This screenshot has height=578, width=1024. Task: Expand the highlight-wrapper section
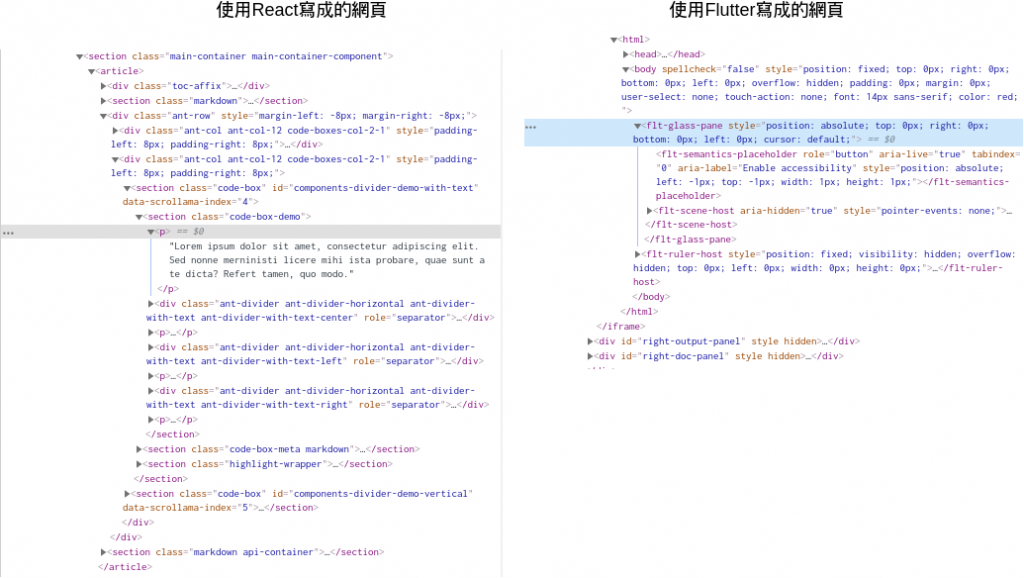coord(139,464)
